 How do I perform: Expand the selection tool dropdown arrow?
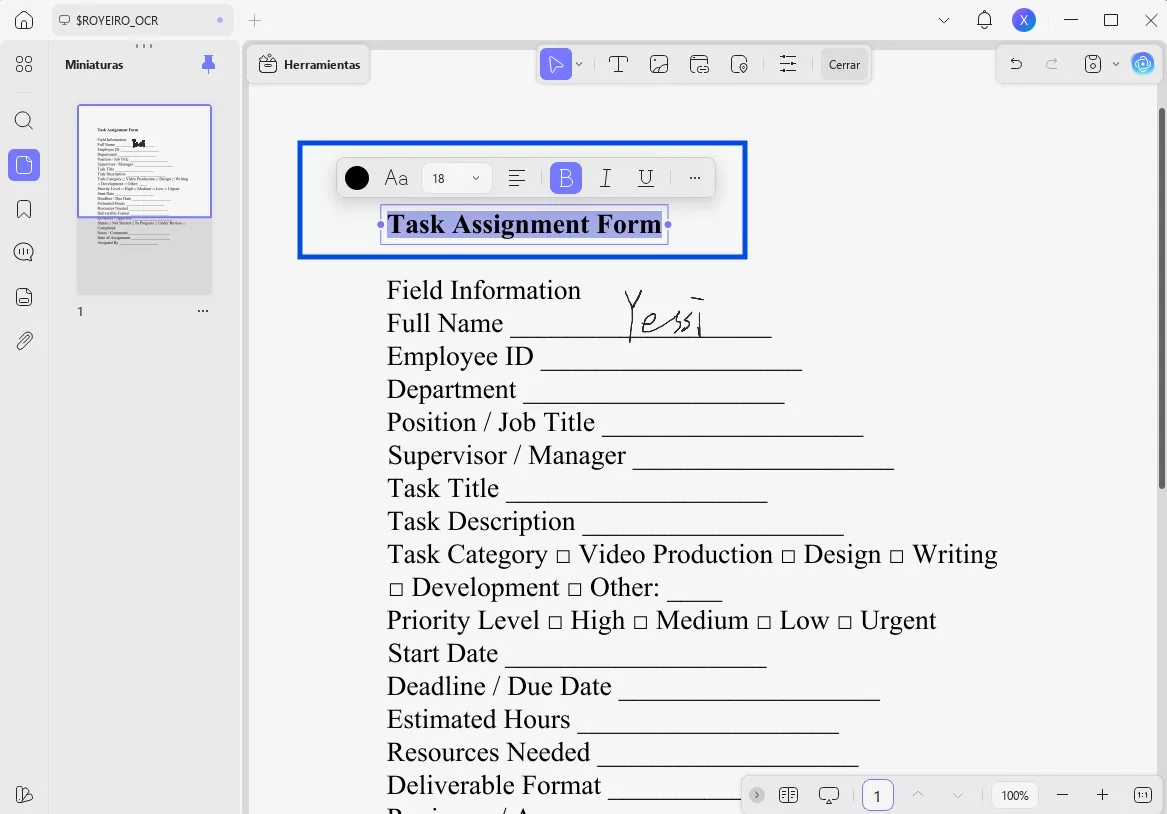(579, 64)
